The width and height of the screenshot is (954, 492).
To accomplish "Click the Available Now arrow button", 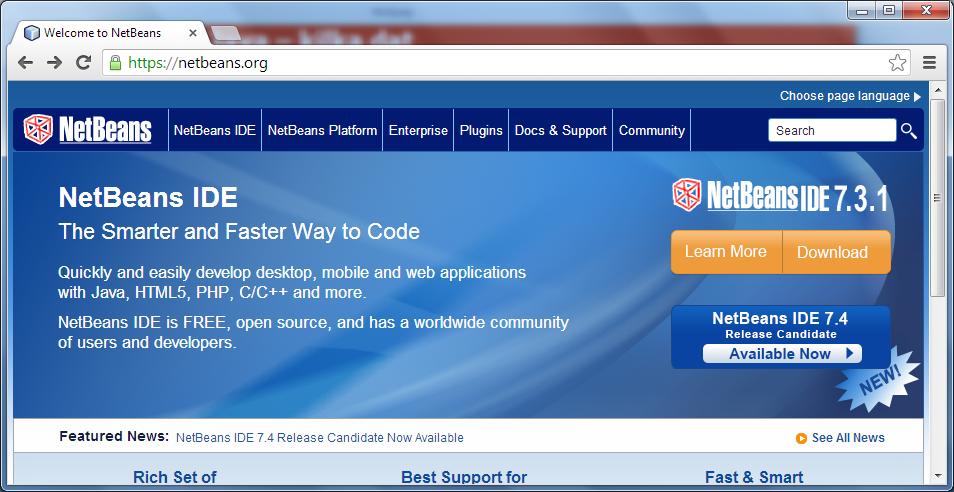I will point(782,354).
